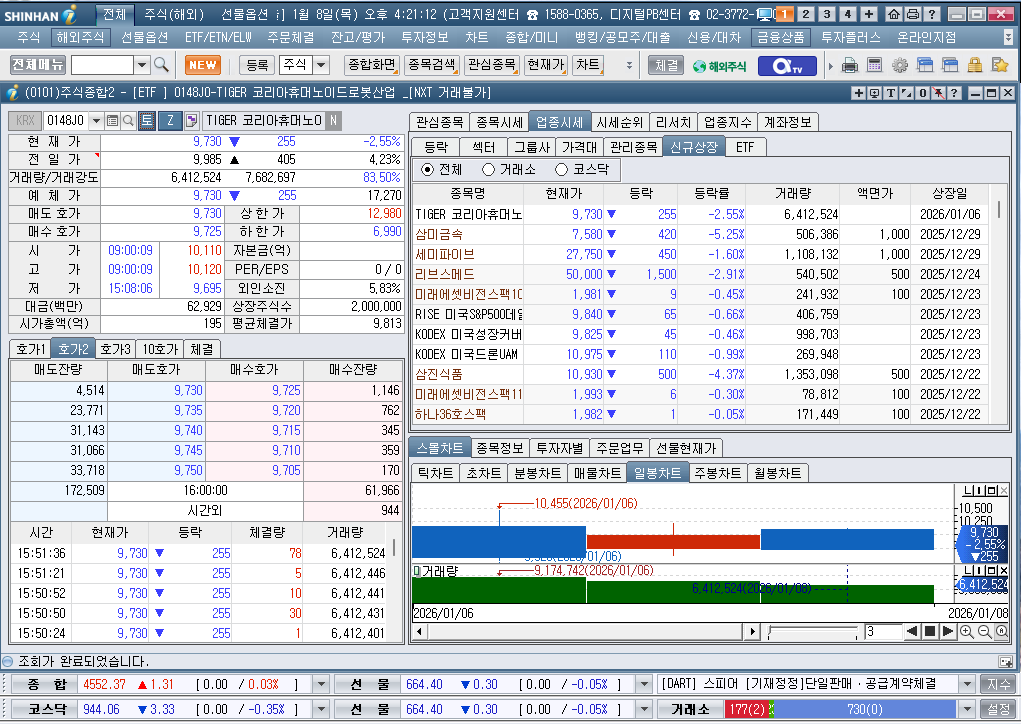This screenshot has width=1021, height=724.
Task: Switch to virtual screen 2
Action: pos(805,14)
